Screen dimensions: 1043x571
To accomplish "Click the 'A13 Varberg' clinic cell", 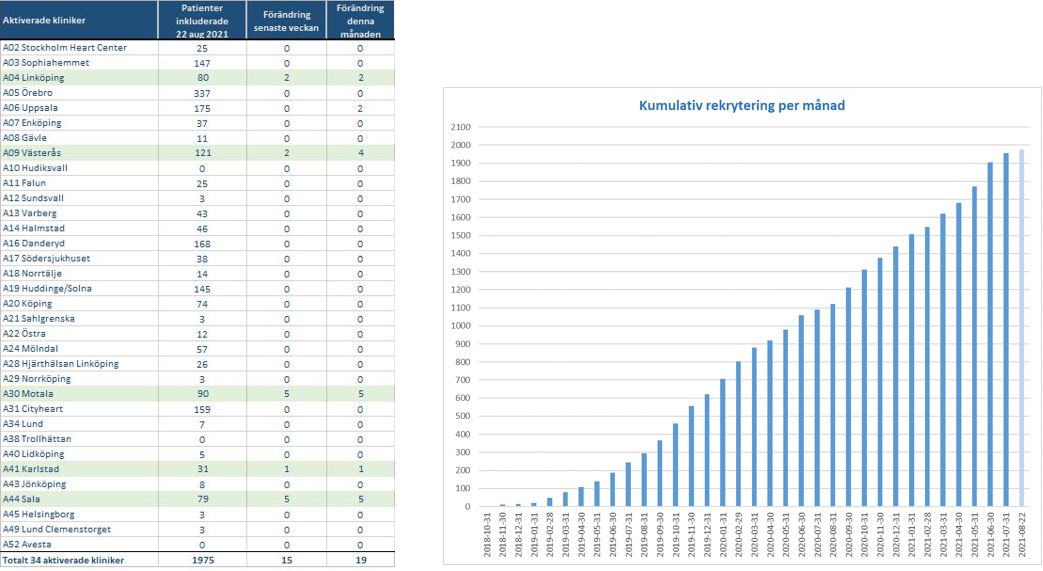I will [x=78, y=214].
